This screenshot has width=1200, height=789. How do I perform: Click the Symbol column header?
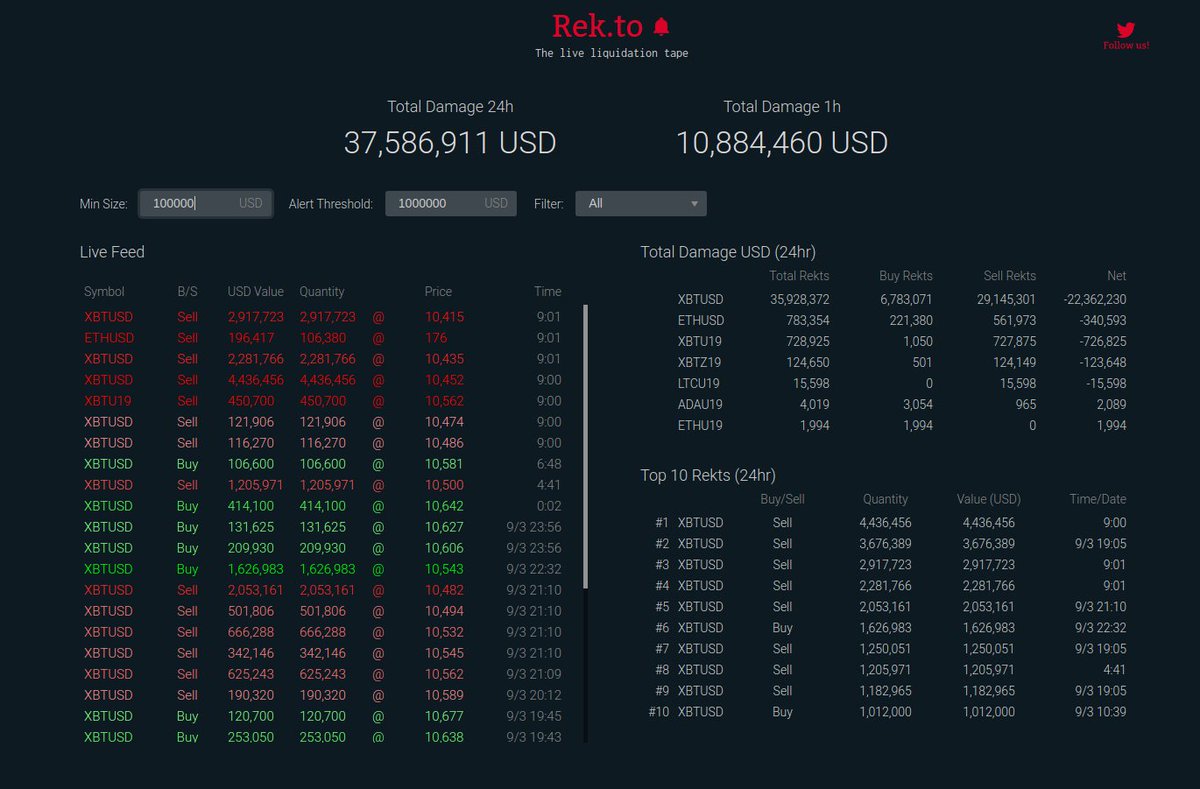[x=102, y=291]
